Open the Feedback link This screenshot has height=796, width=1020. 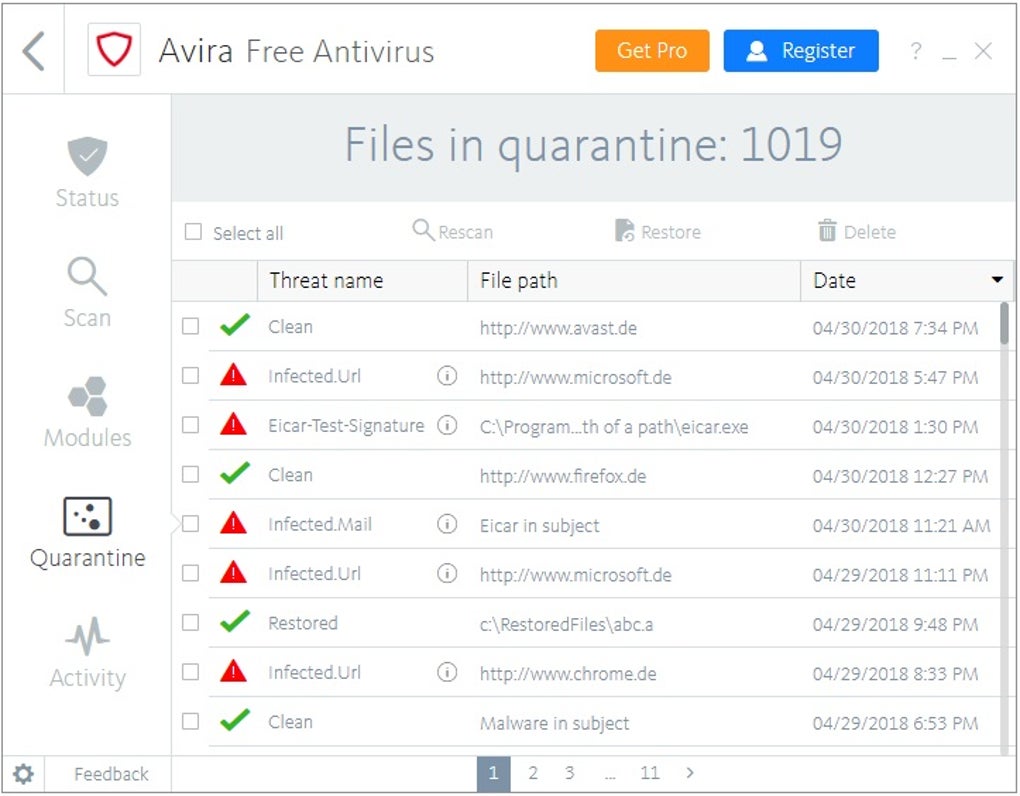click(111, 774)
